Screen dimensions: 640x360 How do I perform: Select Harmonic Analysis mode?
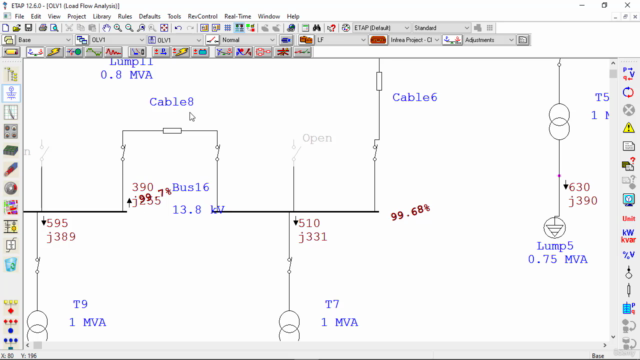(x=93, y=52)
